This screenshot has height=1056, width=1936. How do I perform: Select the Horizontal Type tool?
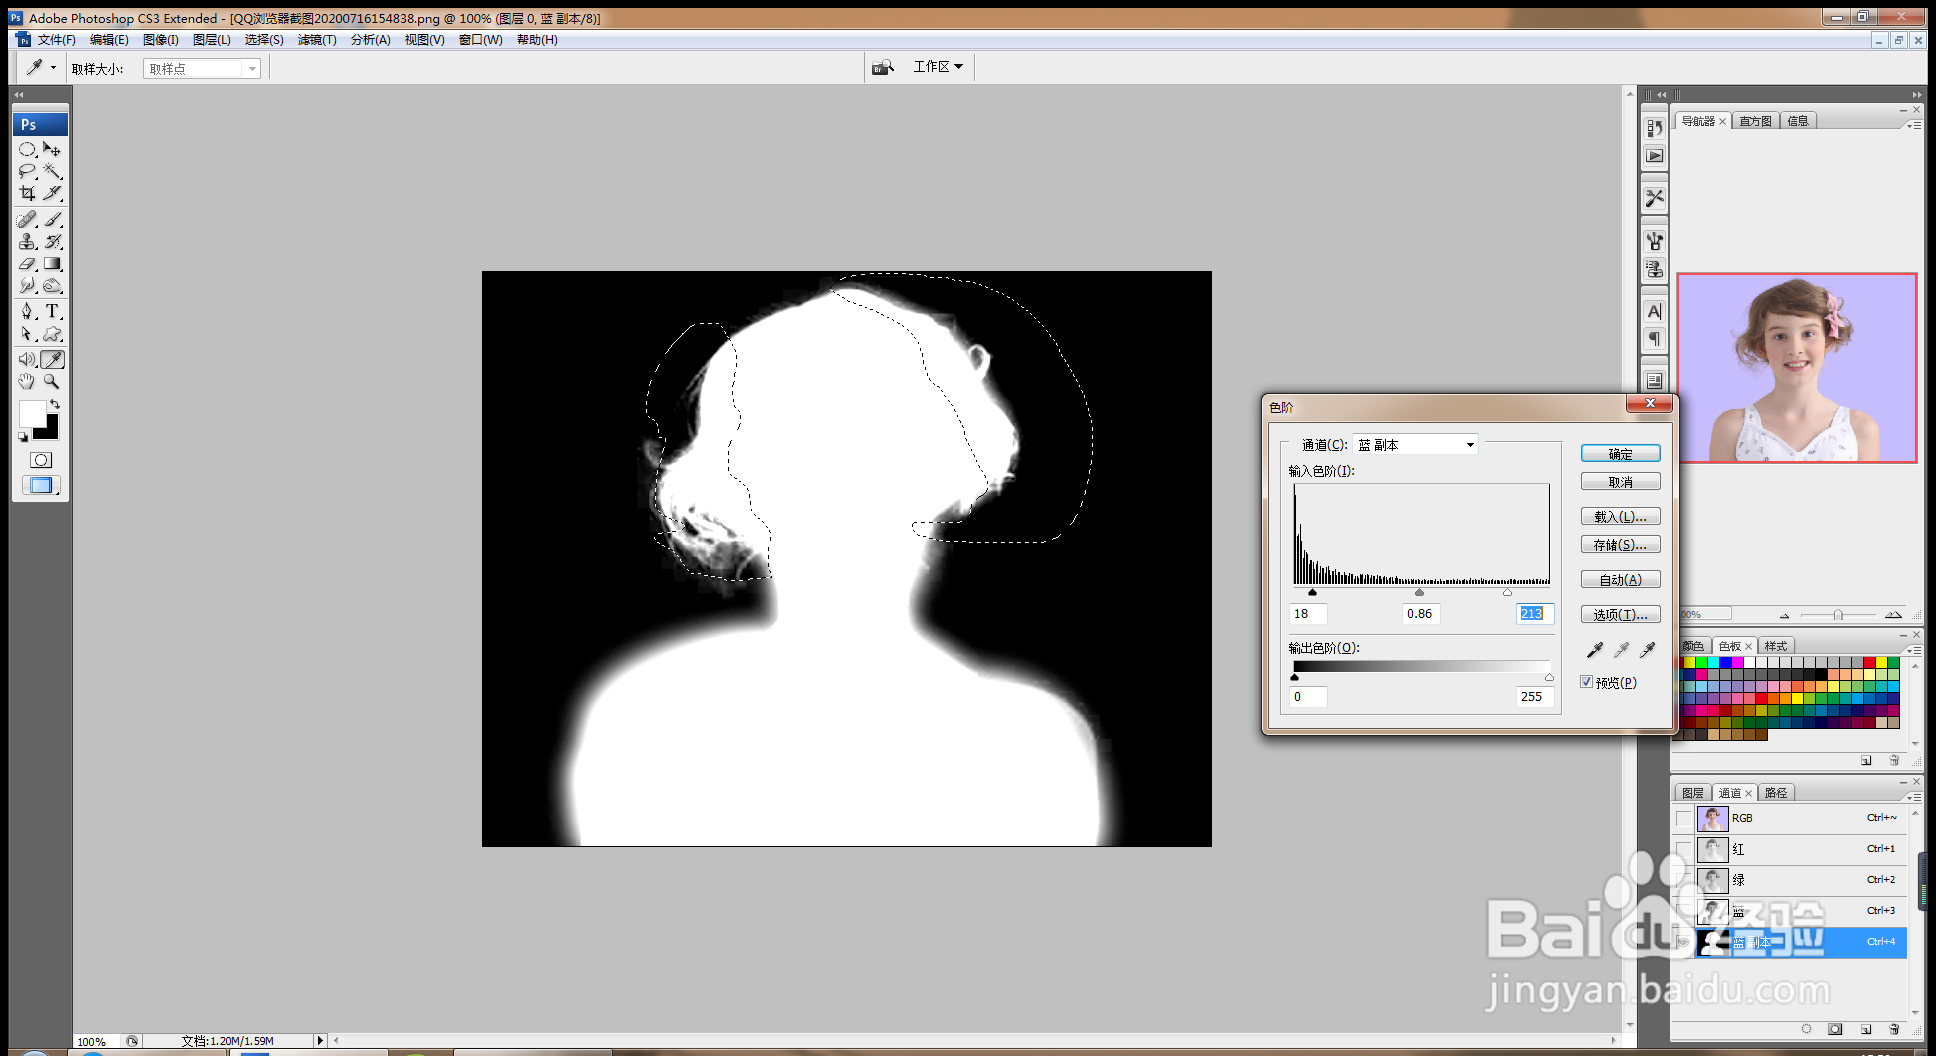pyautogui.click(x=53, y=311)
